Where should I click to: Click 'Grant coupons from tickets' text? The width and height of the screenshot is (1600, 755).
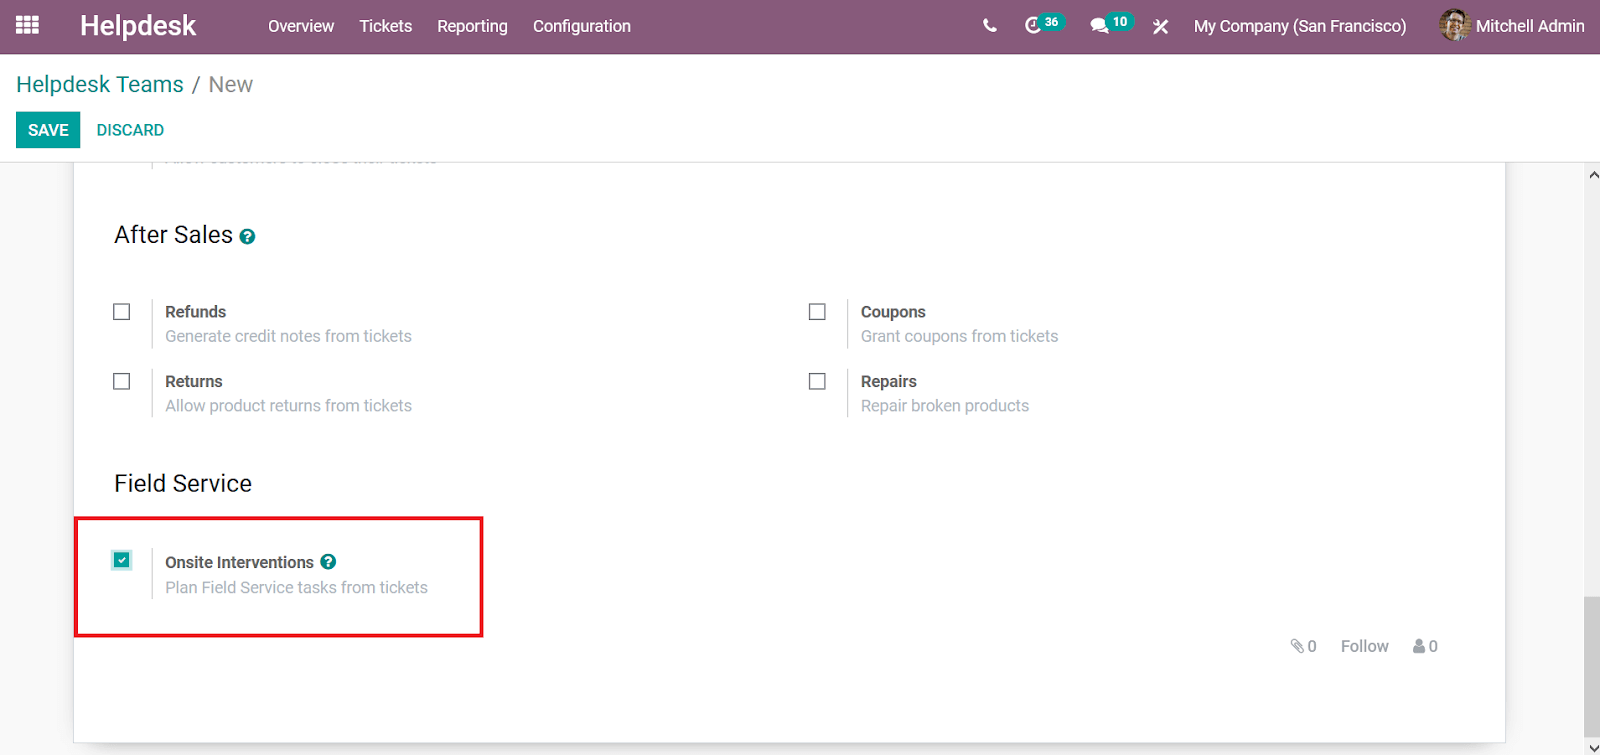[959, 336]
